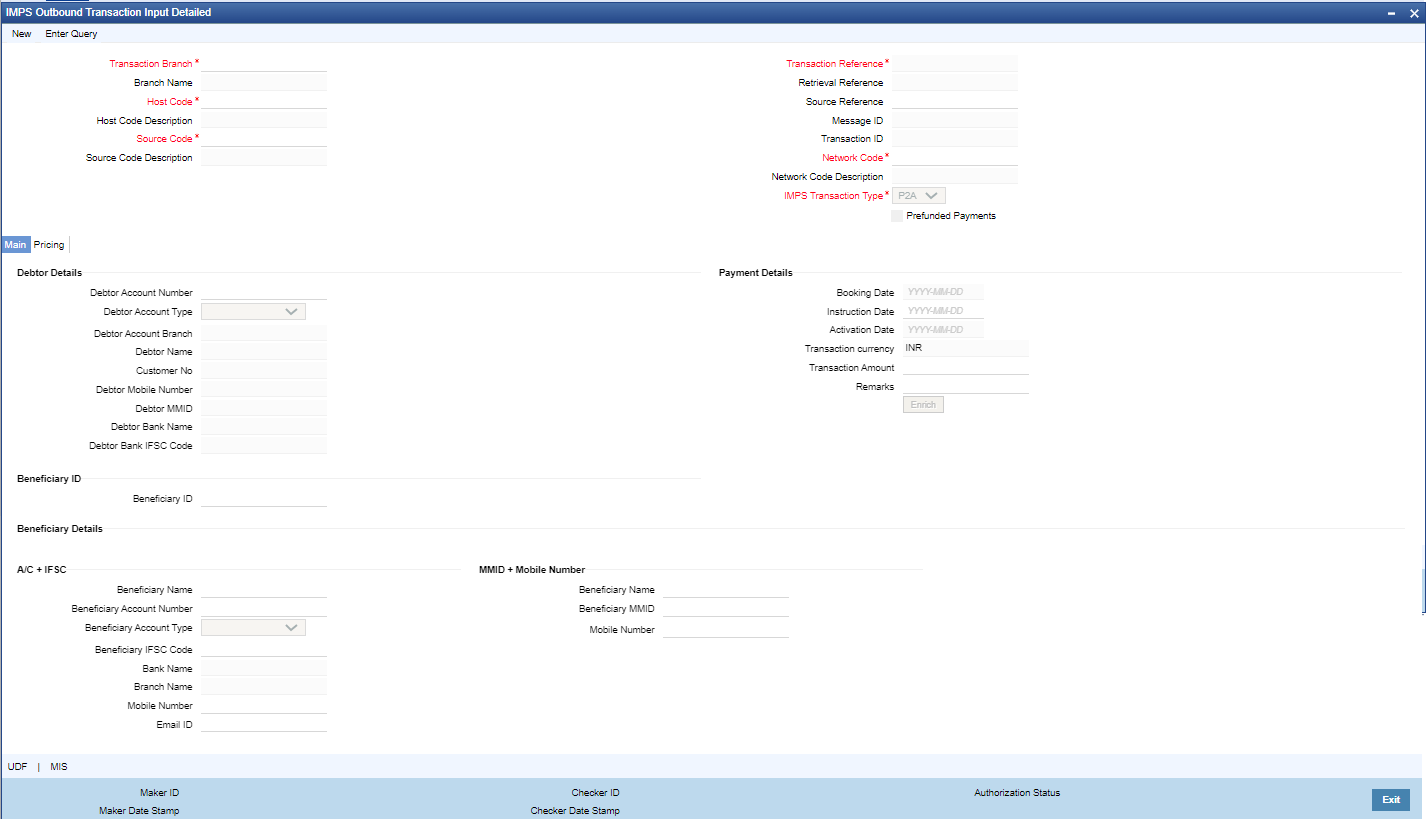Click the Checker ID label
Image resolution: width=1427 pixels, height=819 pixels.
tap(595, 793)
